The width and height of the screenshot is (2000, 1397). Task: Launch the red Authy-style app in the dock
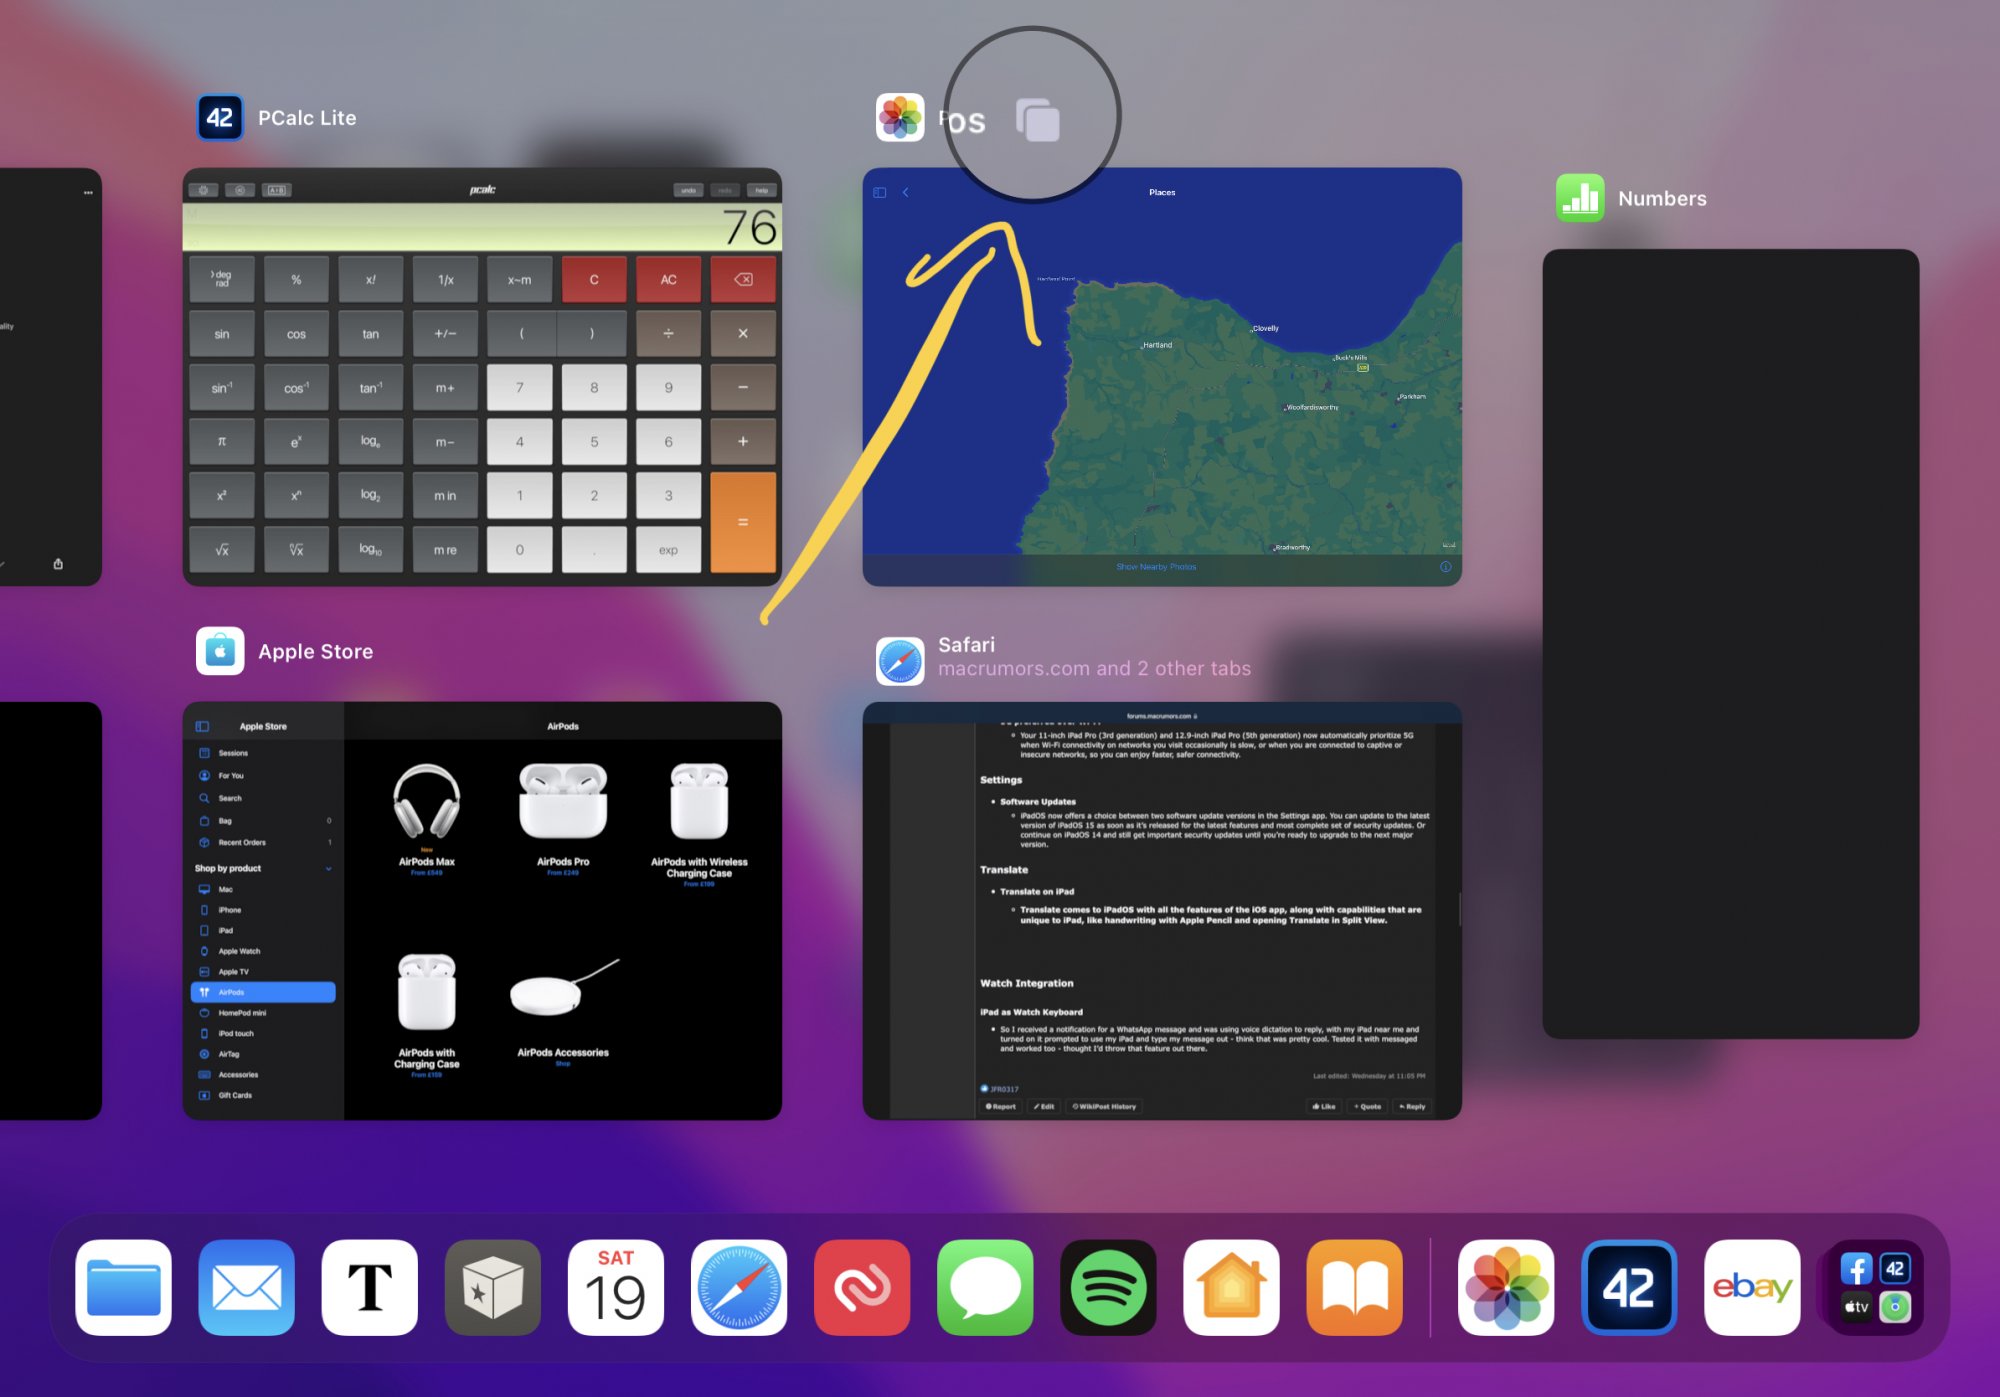(862, 1287)
